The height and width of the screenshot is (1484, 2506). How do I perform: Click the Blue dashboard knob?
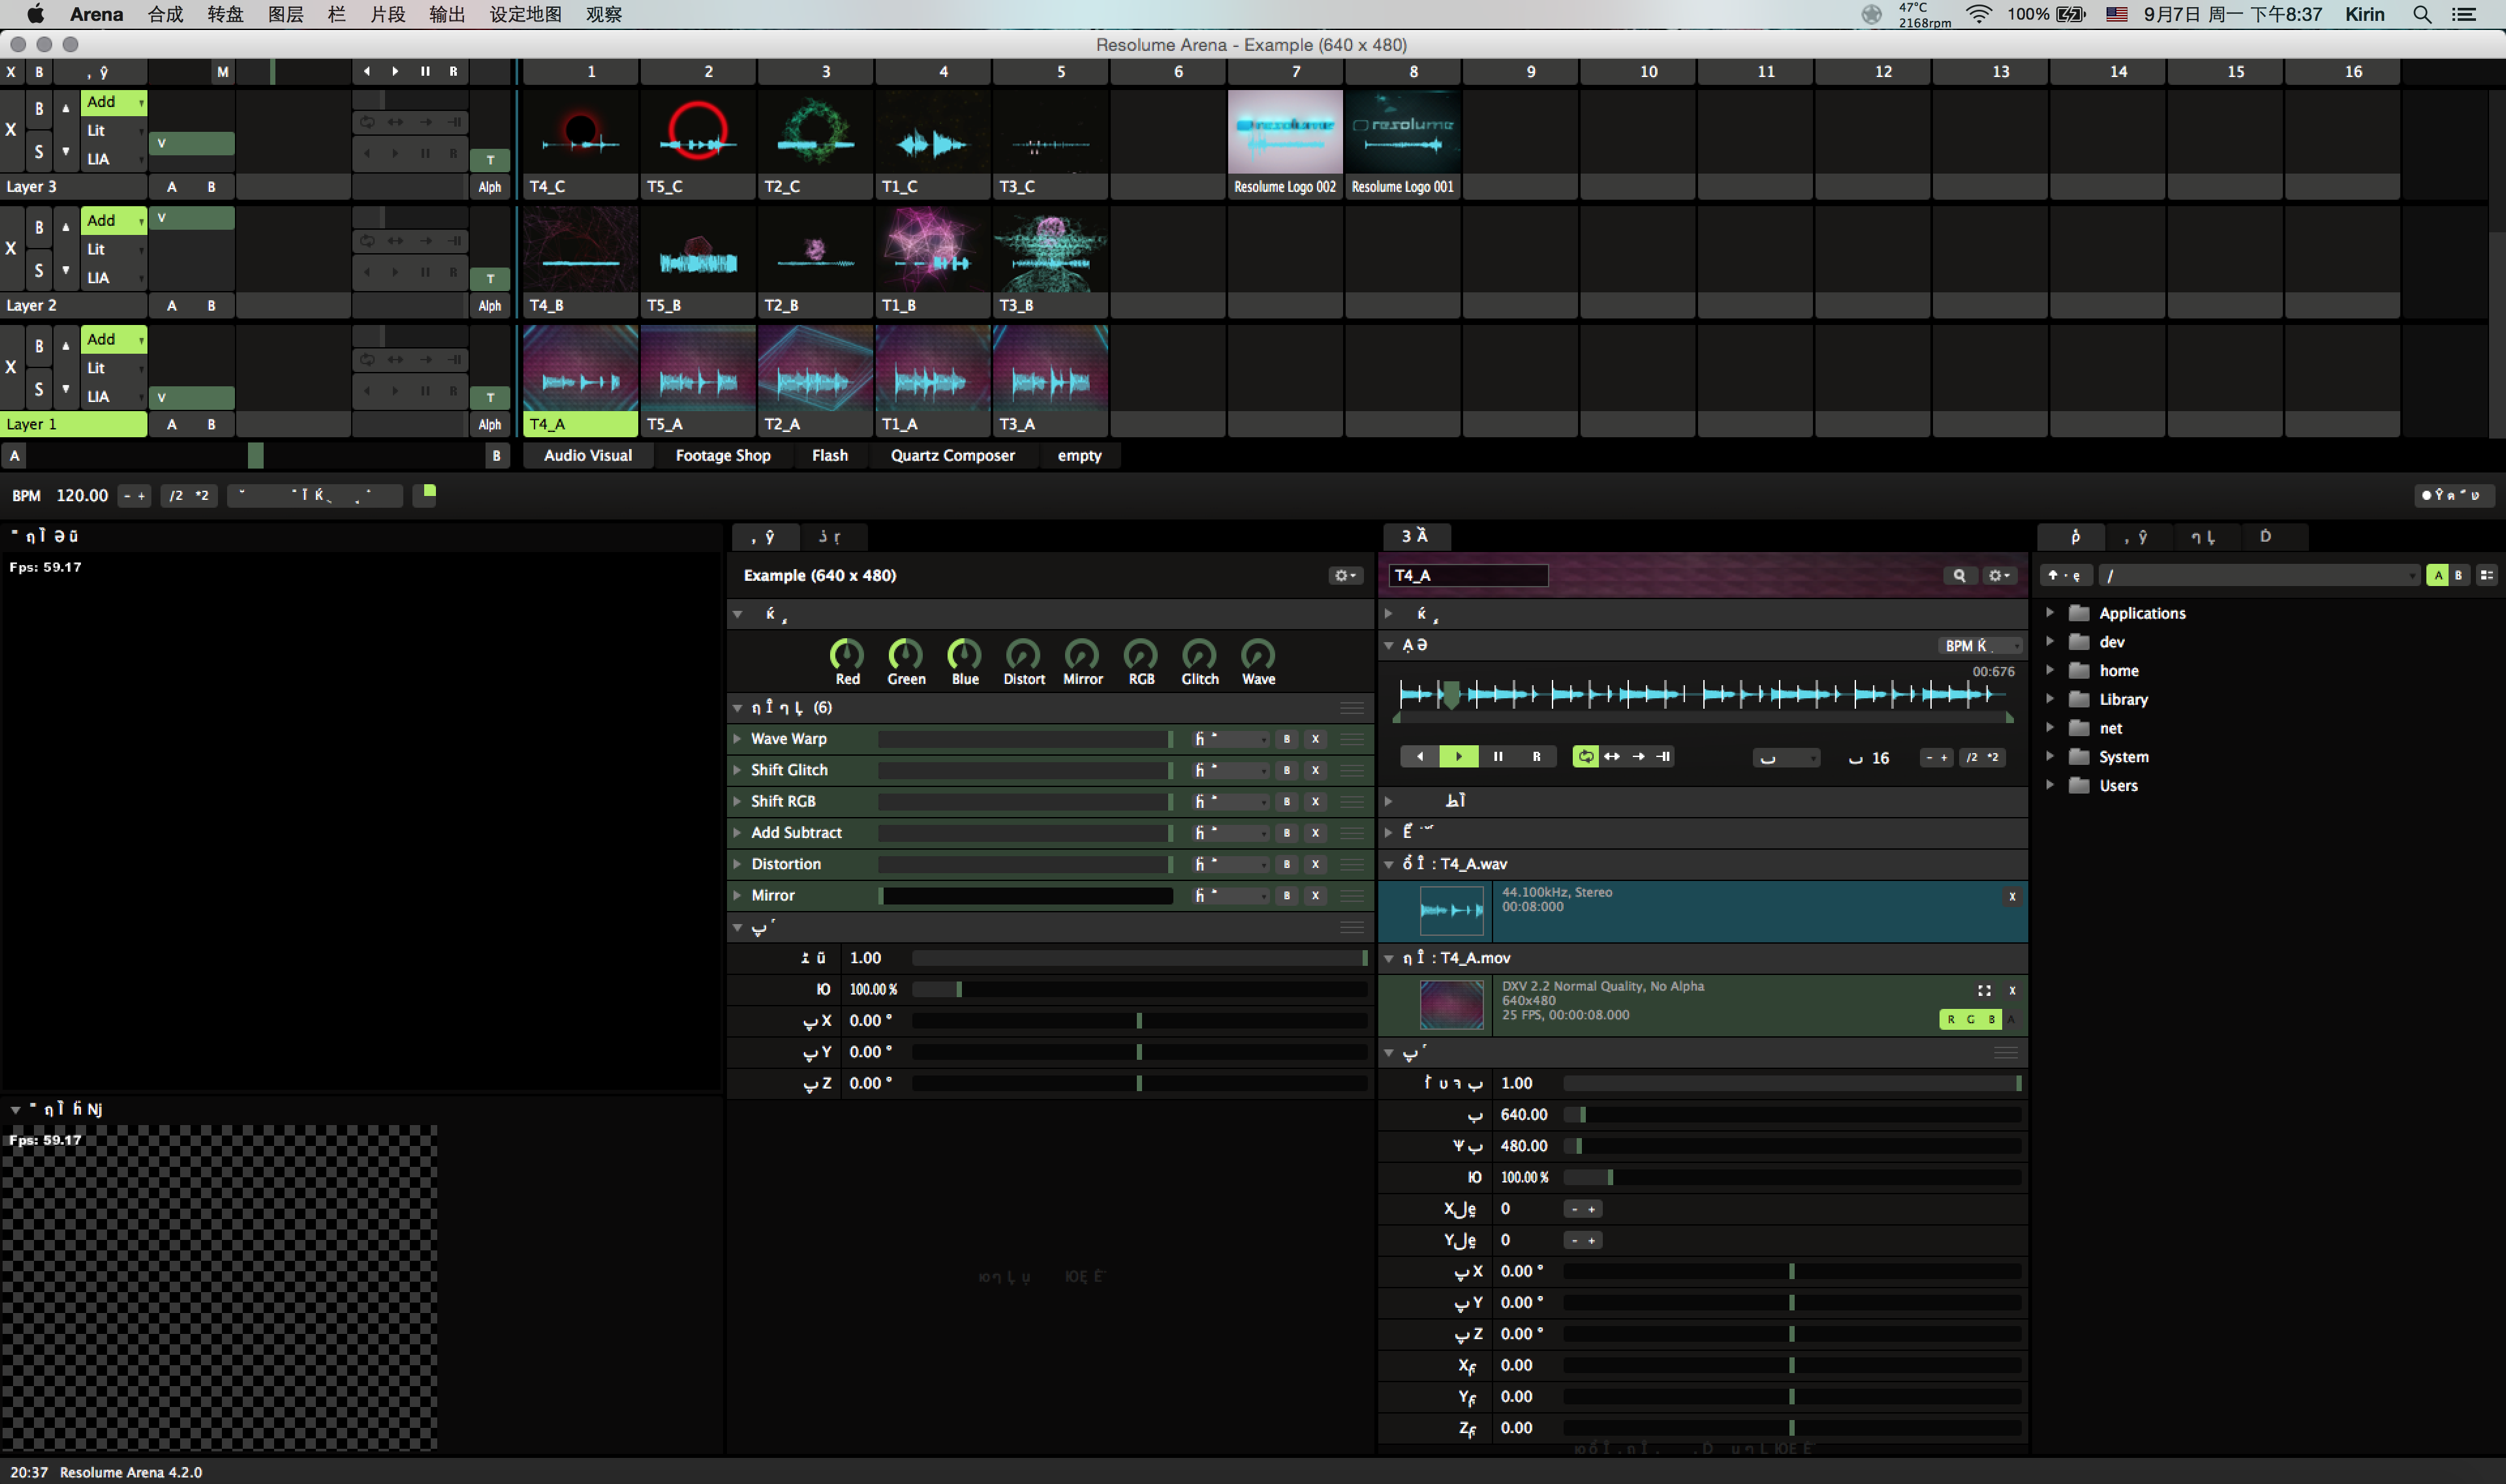point(964,656)
